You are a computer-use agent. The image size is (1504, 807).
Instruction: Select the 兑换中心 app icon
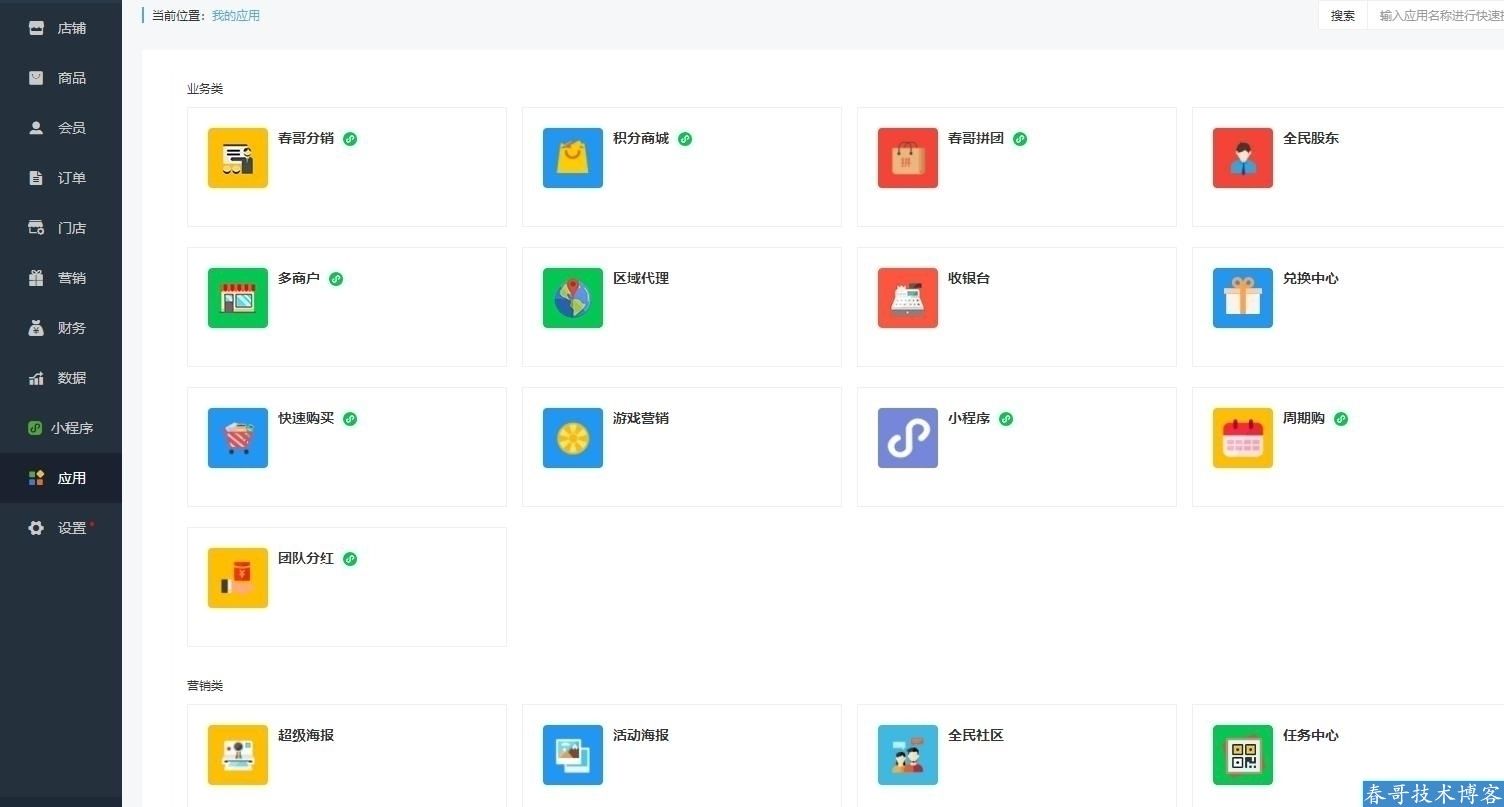1241,297
